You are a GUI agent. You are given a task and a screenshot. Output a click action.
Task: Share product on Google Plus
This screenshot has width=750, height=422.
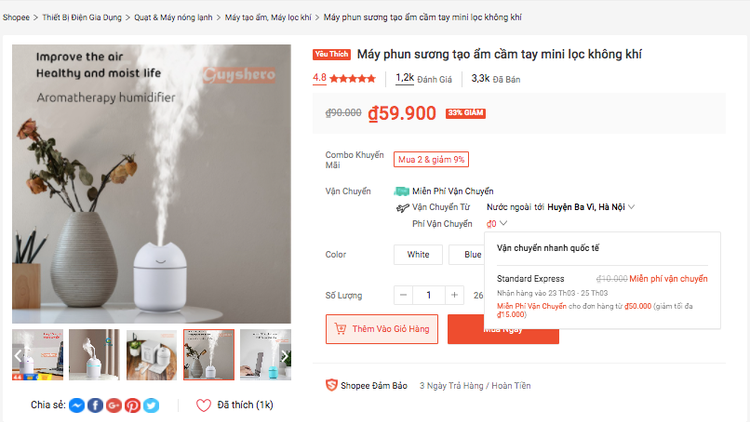(x=114, y=405)
